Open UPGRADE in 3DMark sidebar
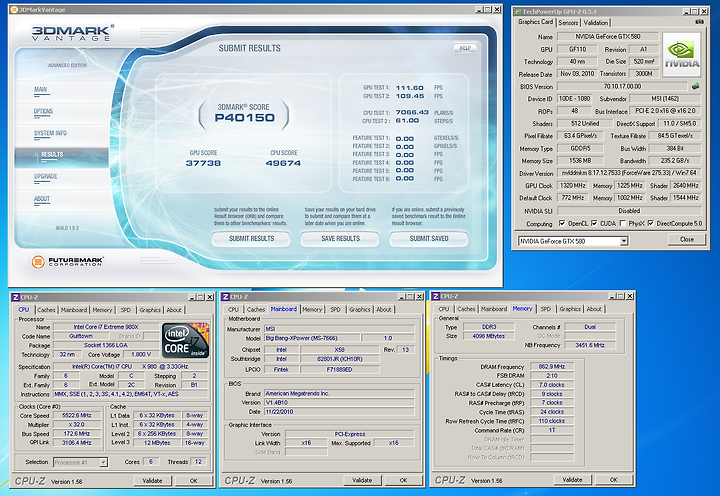720x496 pixels. coord(45,177)
